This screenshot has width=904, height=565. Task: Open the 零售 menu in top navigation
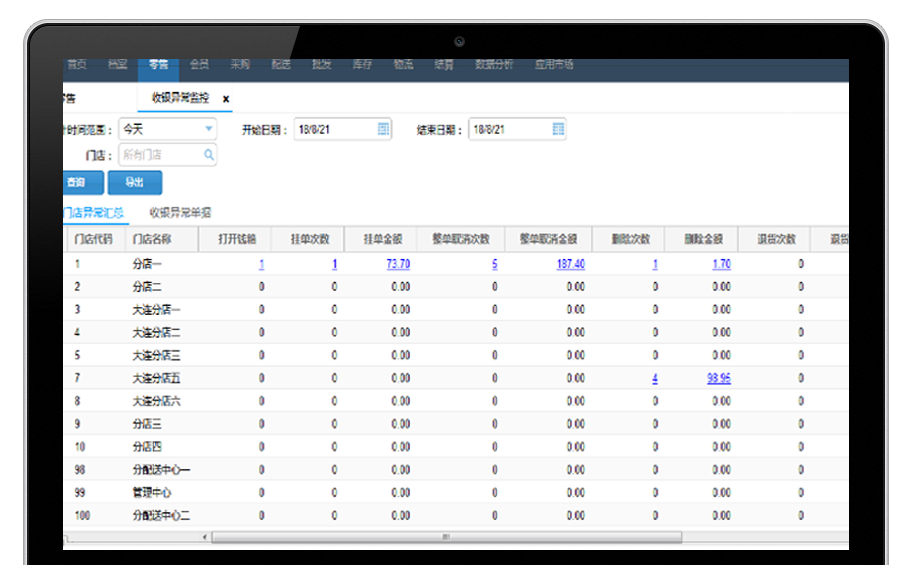pyautogui.click(x=158, y=64)
